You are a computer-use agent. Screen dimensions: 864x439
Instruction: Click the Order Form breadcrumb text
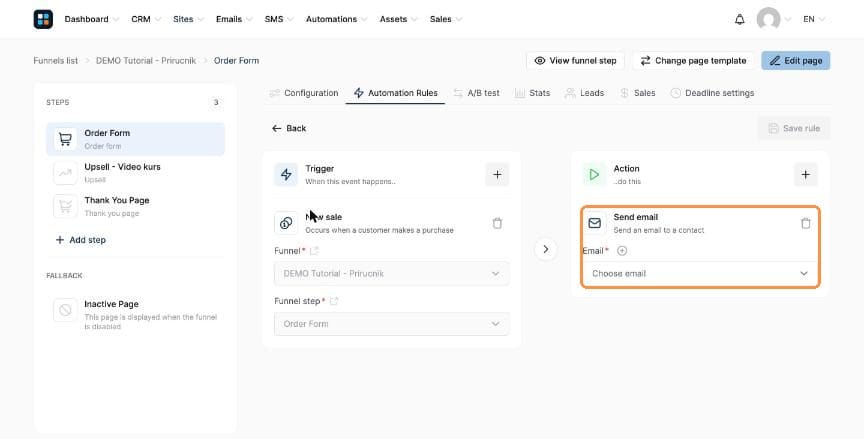tap(236, 61)
